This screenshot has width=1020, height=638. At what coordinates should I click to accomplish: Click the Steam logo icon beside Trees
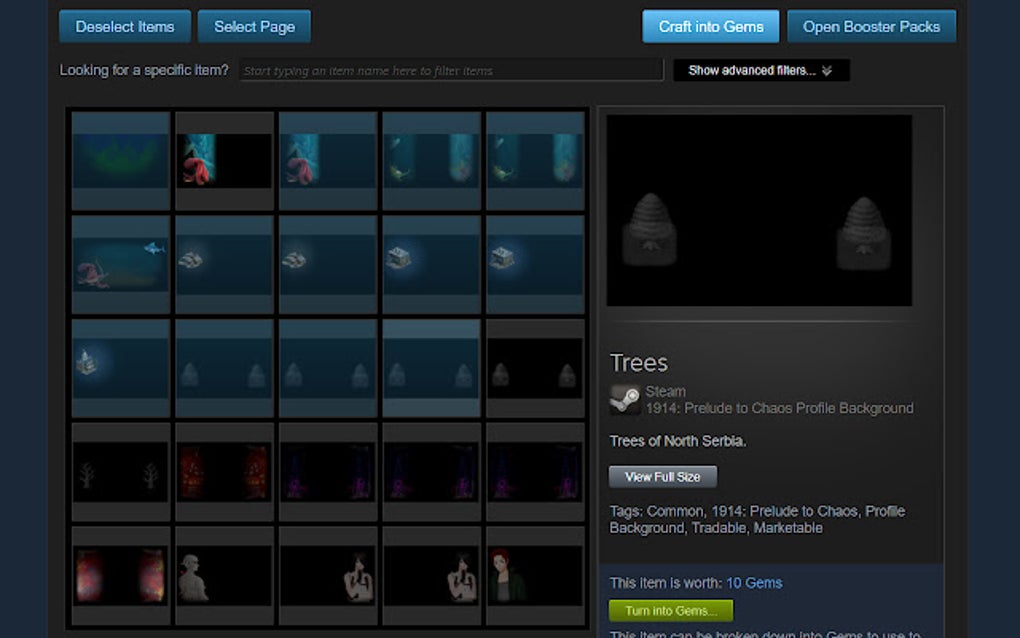(x=624, y=399)
